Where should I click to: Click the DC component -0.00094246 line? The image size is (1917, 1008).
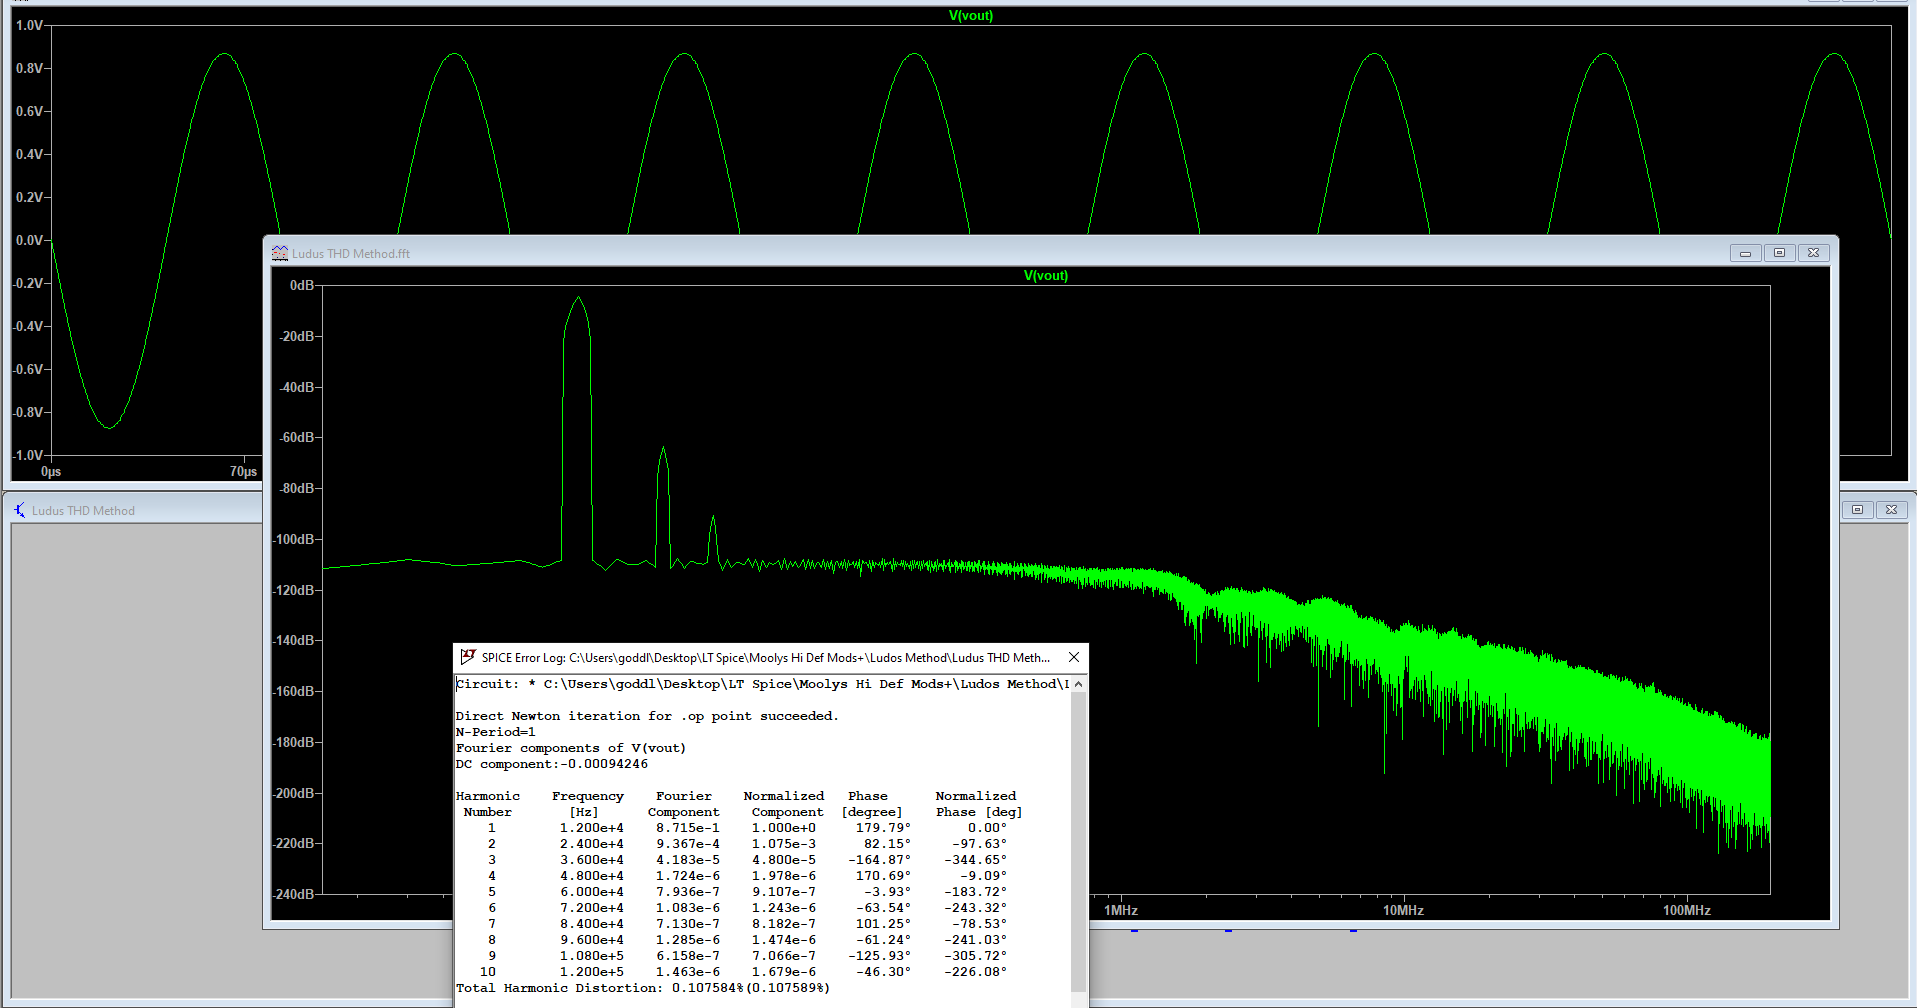click(552, 764)
